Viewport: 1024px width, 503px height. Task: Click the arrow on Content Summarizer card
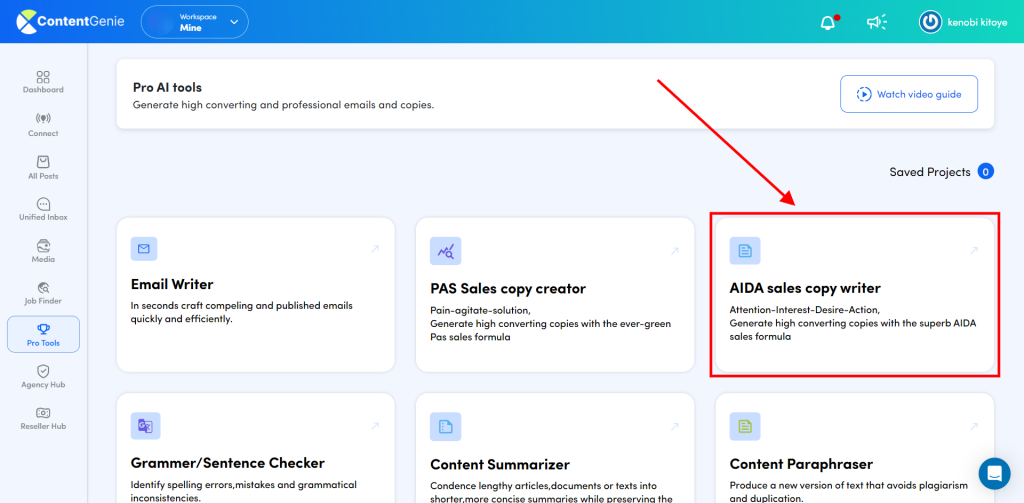[675, 427]
